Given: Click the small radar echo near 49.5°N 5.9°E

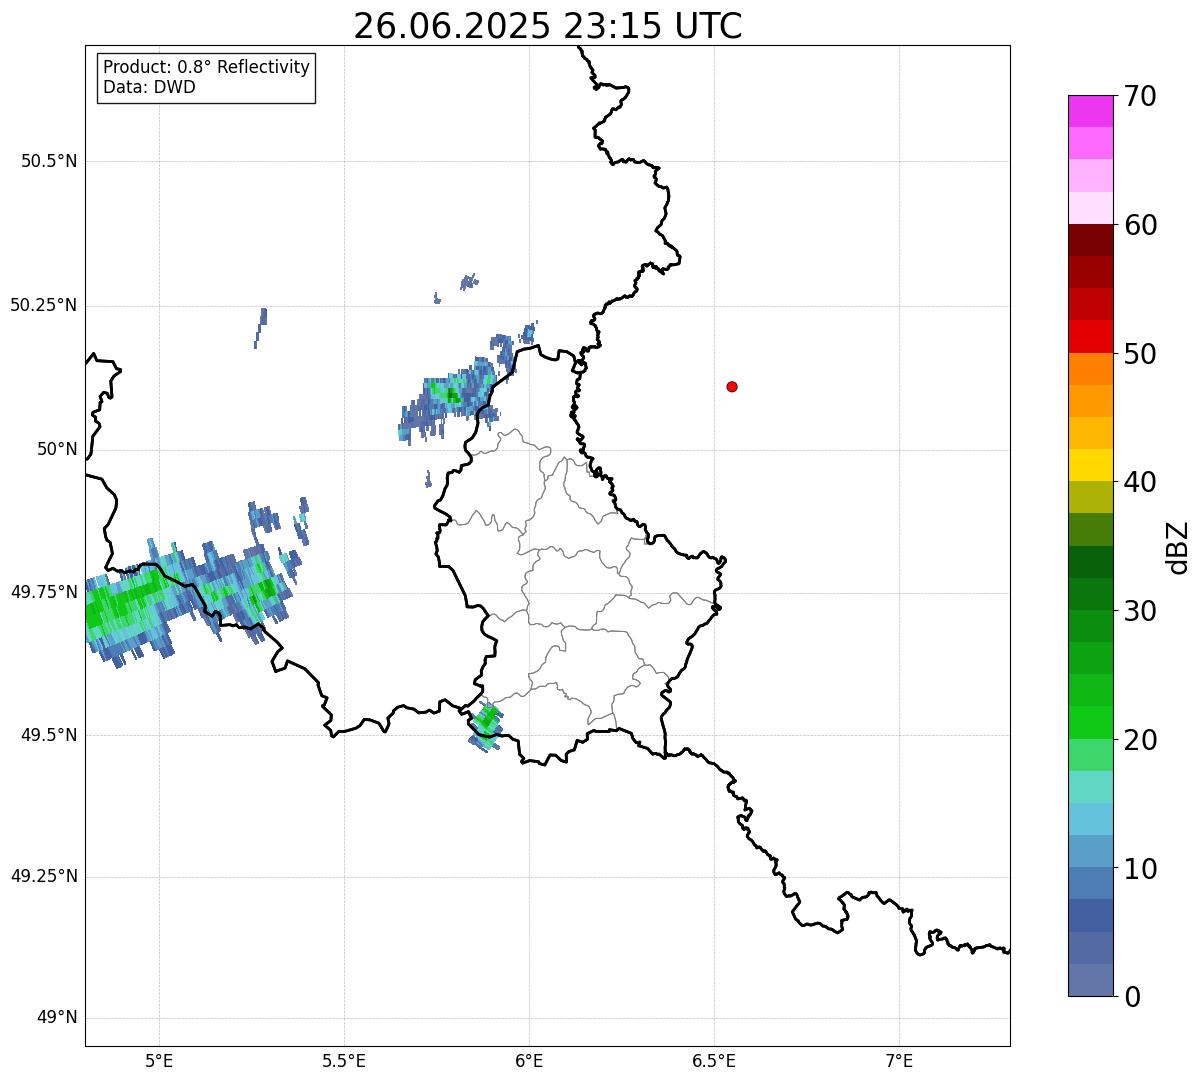Looking at the screenshot, I should point(486,726).
